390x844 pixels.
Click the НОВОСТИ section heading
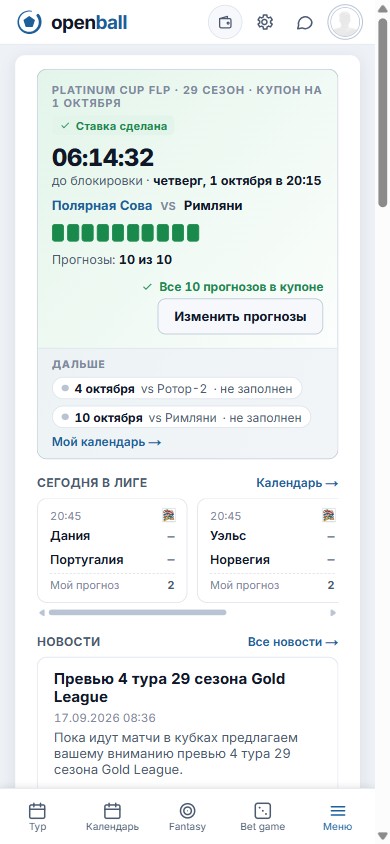[x=69, y=642]
